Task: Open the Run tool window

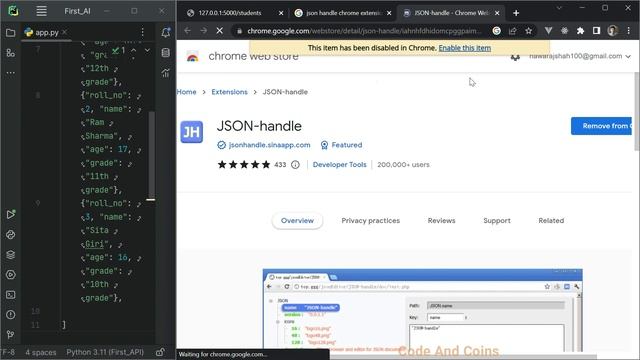Action: 11,214
